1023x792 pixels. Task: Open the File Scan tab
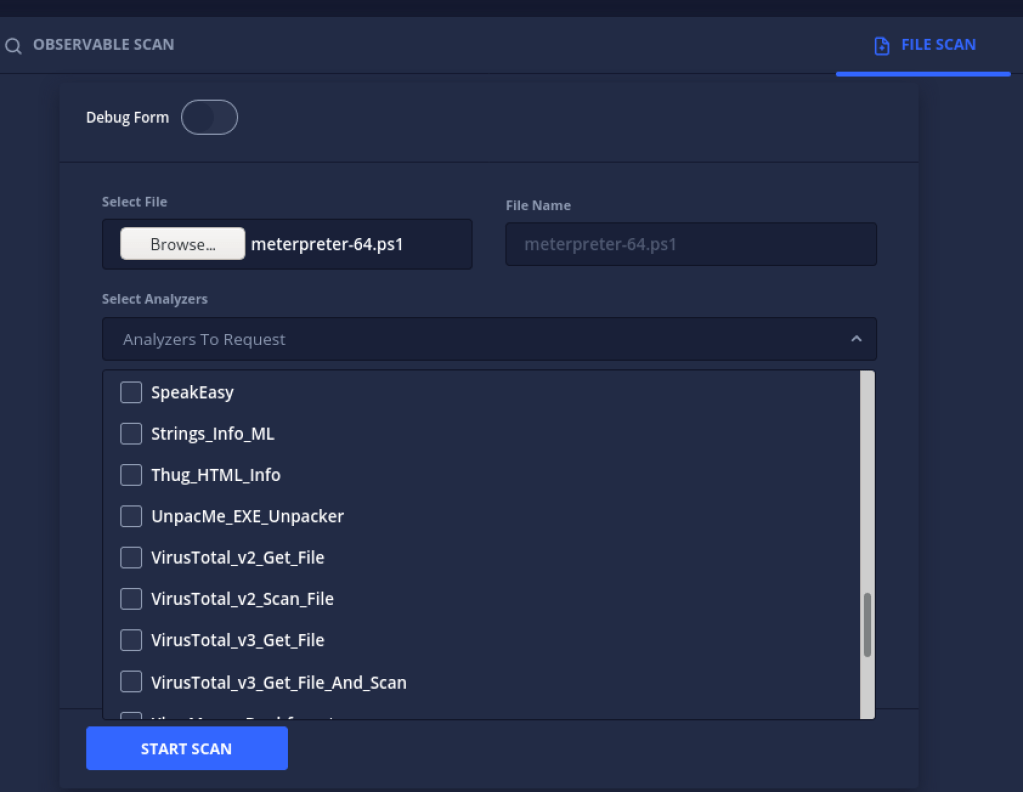pyautogui.click(x=937, y=45)
